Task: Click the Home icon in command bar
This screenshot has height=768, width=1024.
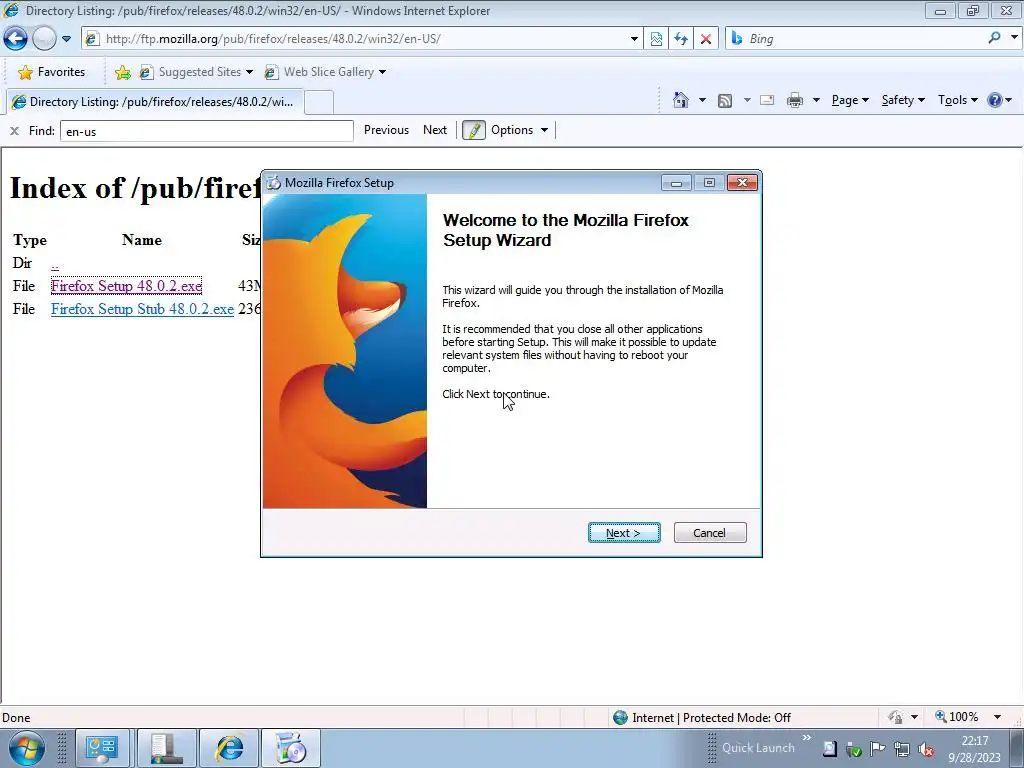Action: 680,100
